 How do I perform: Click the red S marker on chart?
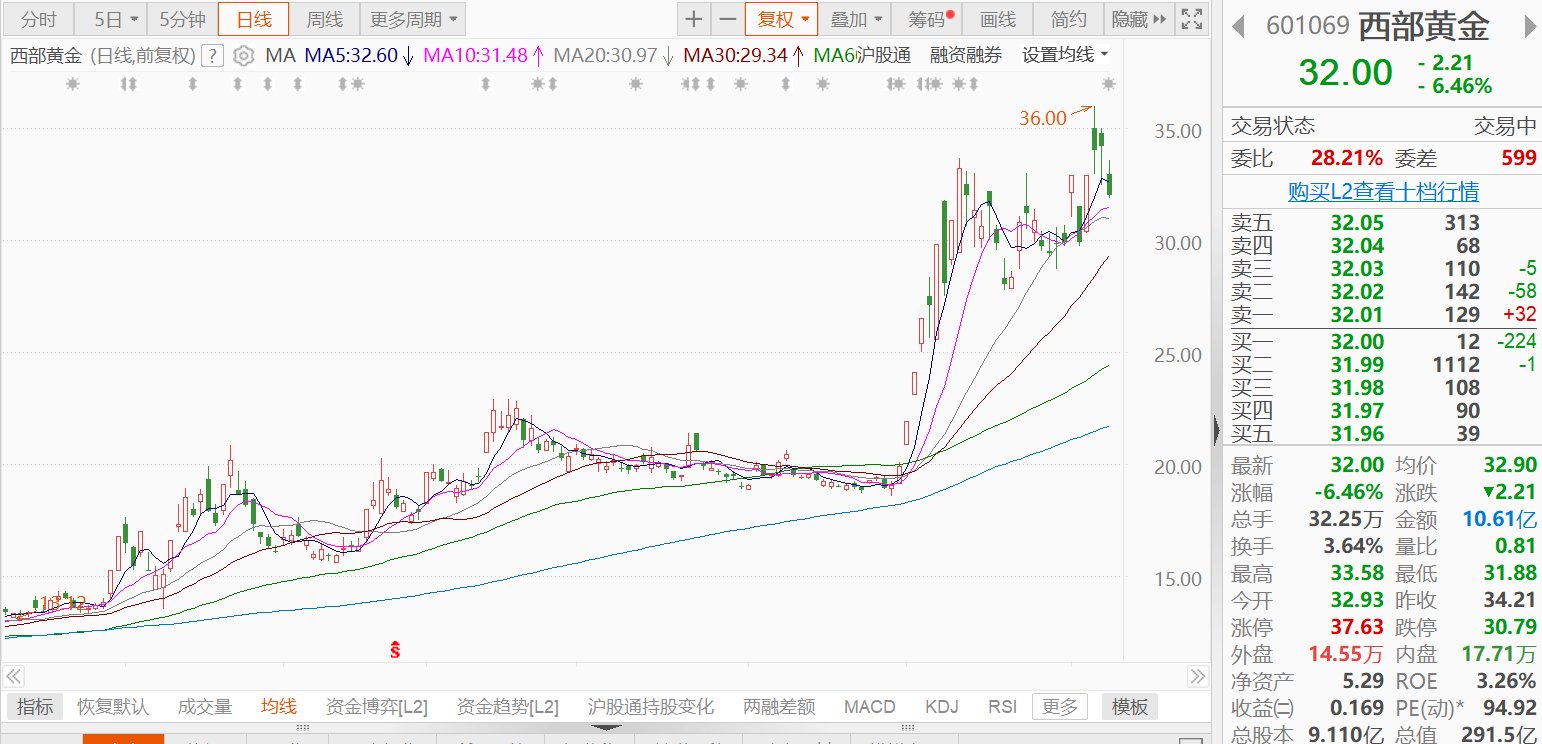(396, 650)
